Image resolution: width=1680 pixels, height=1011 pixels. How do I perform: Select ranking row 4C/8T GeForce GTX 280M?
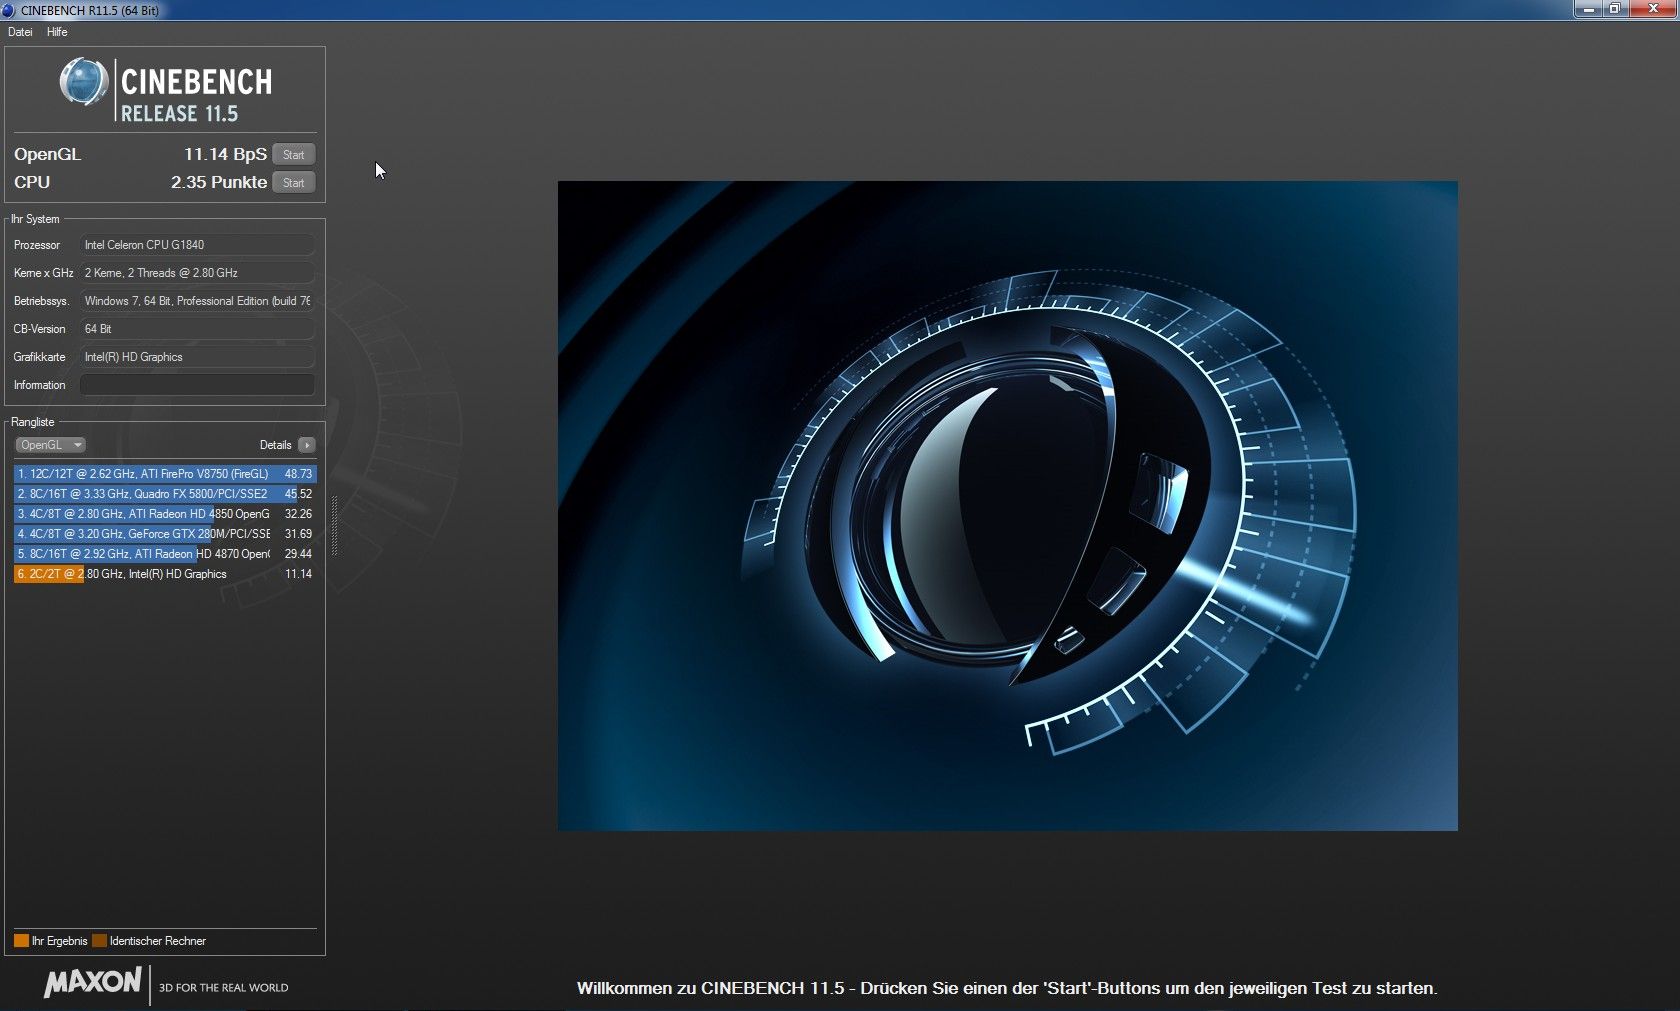[x=165, y=534]
